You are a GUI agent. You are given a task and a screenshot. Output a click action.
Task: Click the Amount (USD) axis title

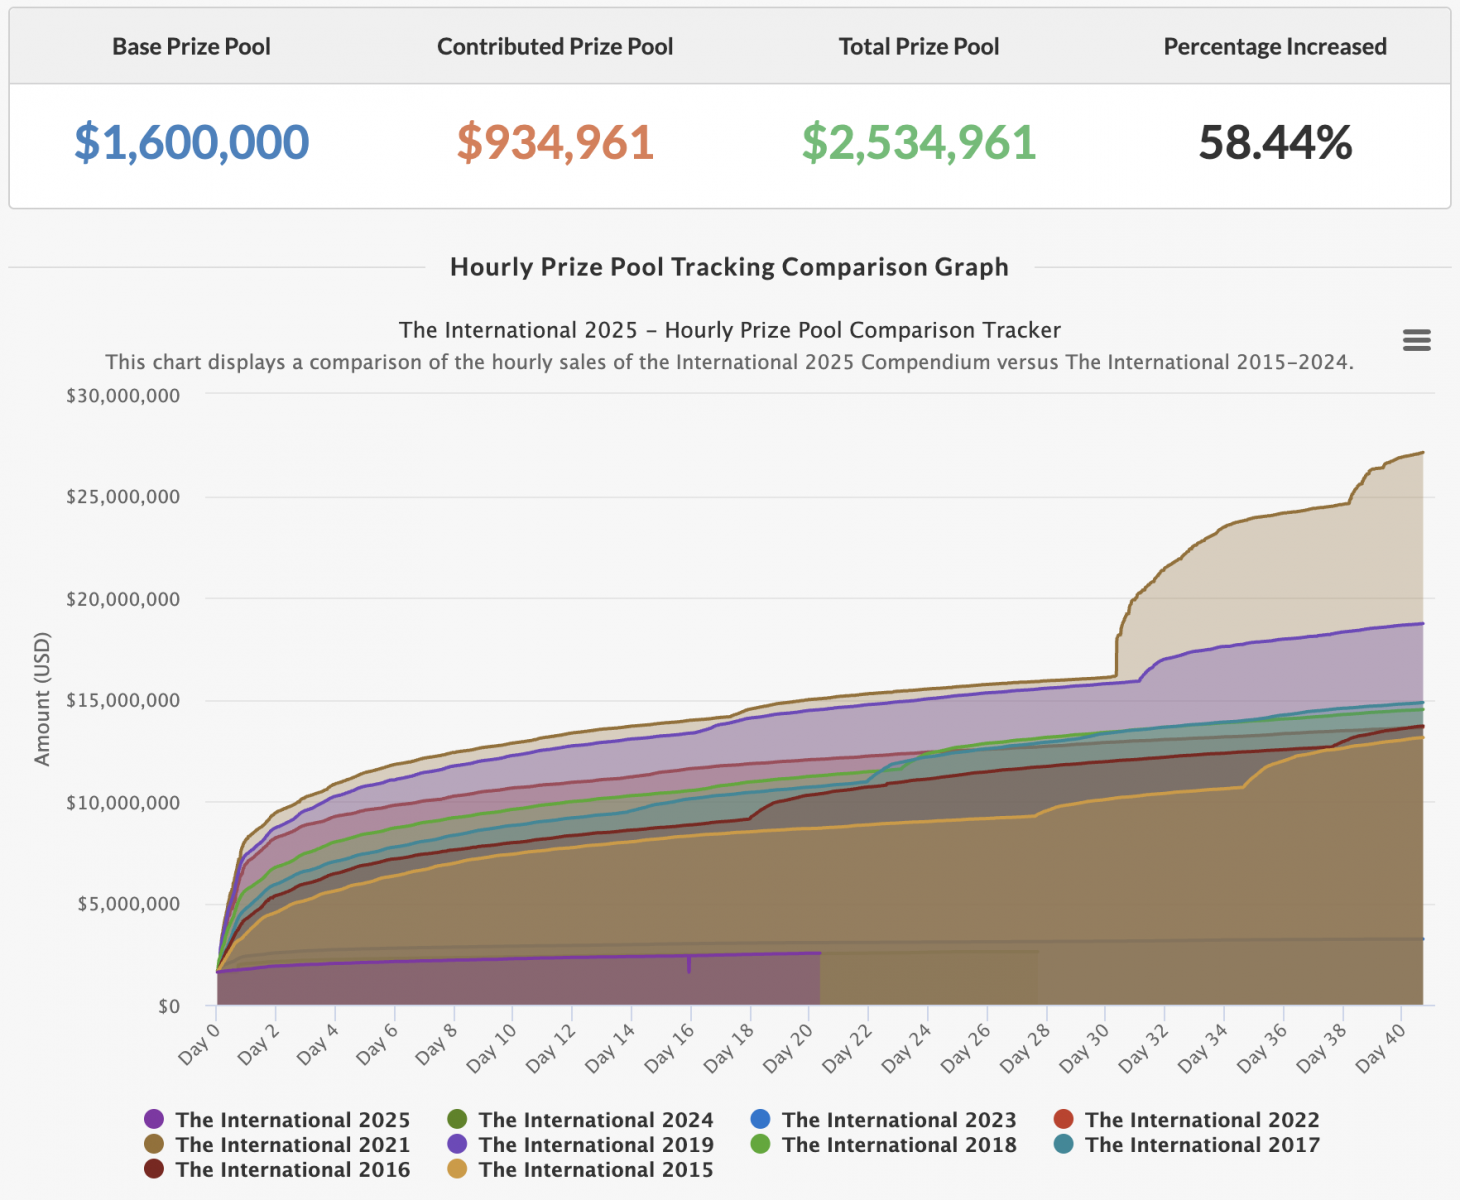(x=42, y=699)
